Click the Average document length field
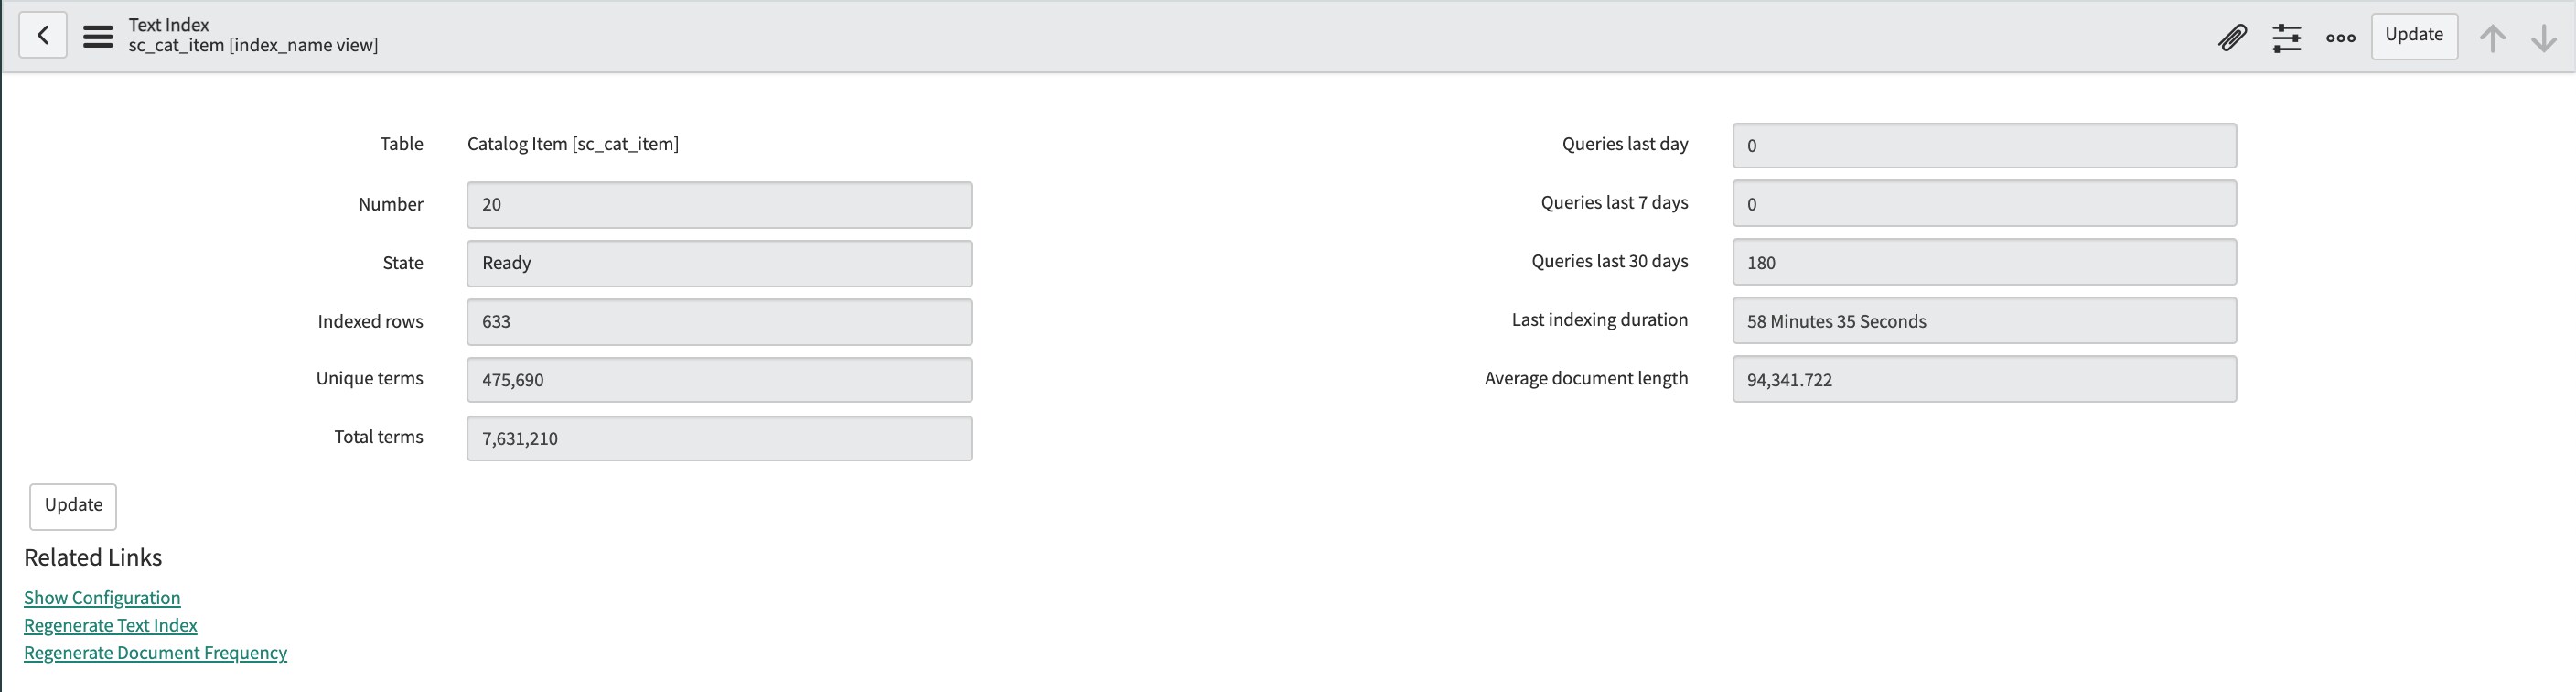The image size is (2576, 692). [1984, 379]
